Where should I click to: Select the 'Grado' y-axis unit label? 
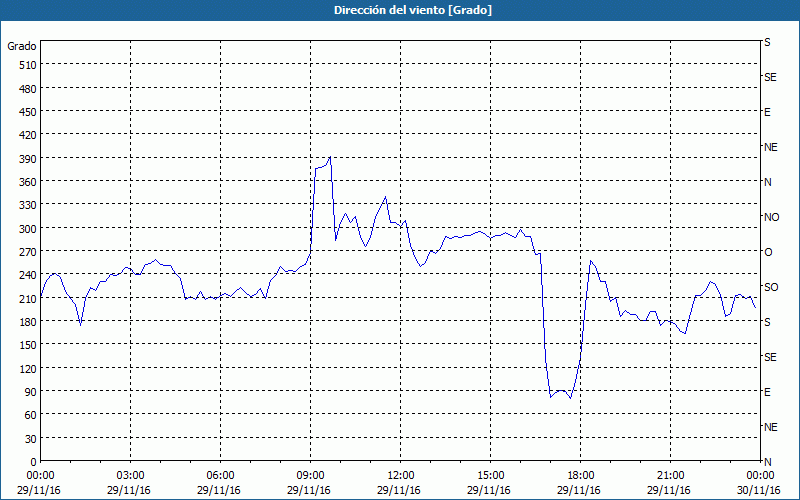click(22, 46)
